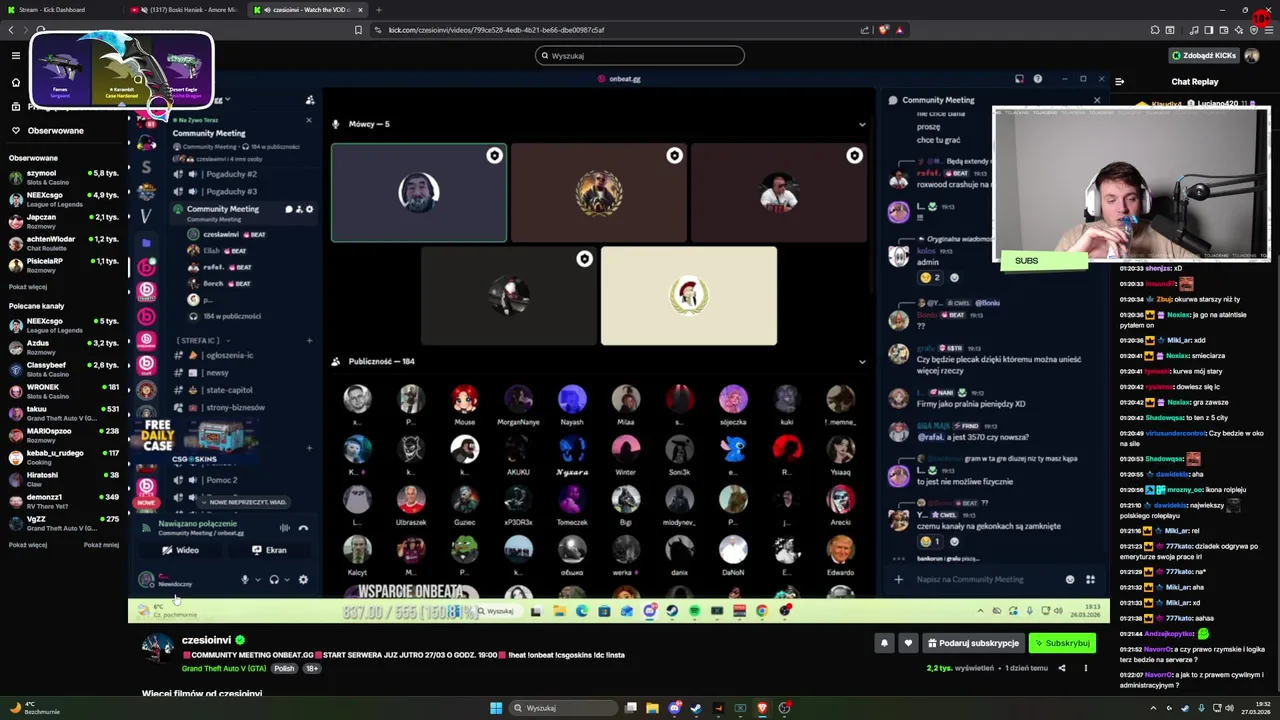Select Pogaduchy #3 voice channel
The width and height of the screenshot is (1280, 720).
coord(231,191)
